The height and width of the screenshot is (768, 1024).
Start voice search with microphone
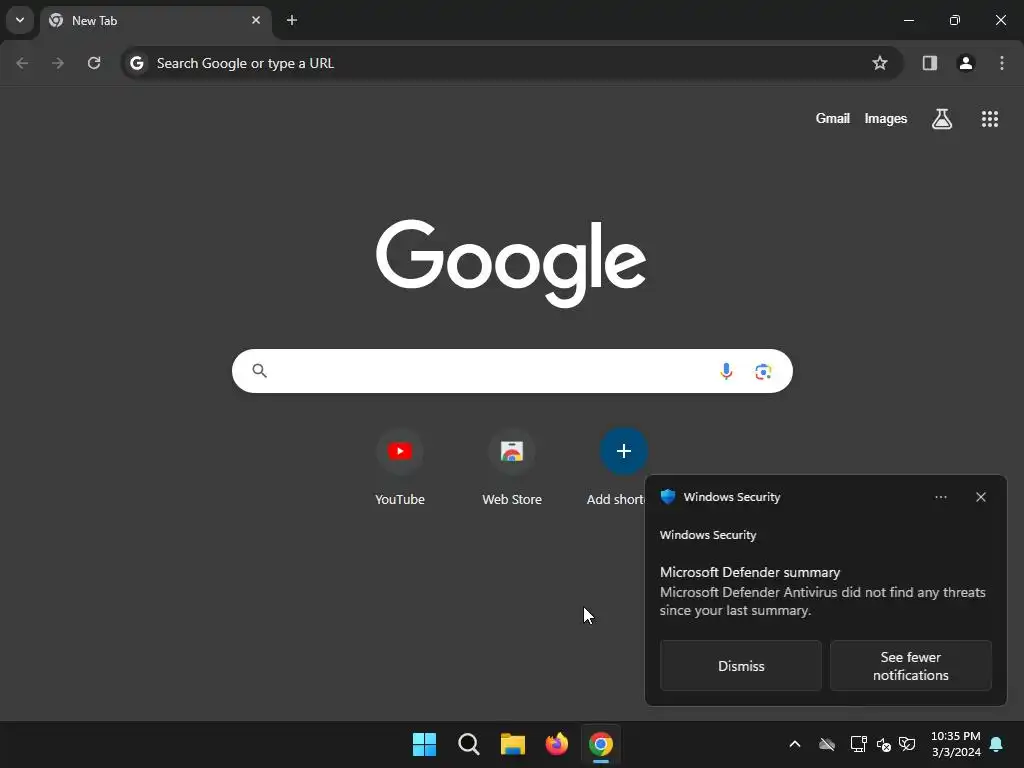pyautogui.click(x=726, y=372)
